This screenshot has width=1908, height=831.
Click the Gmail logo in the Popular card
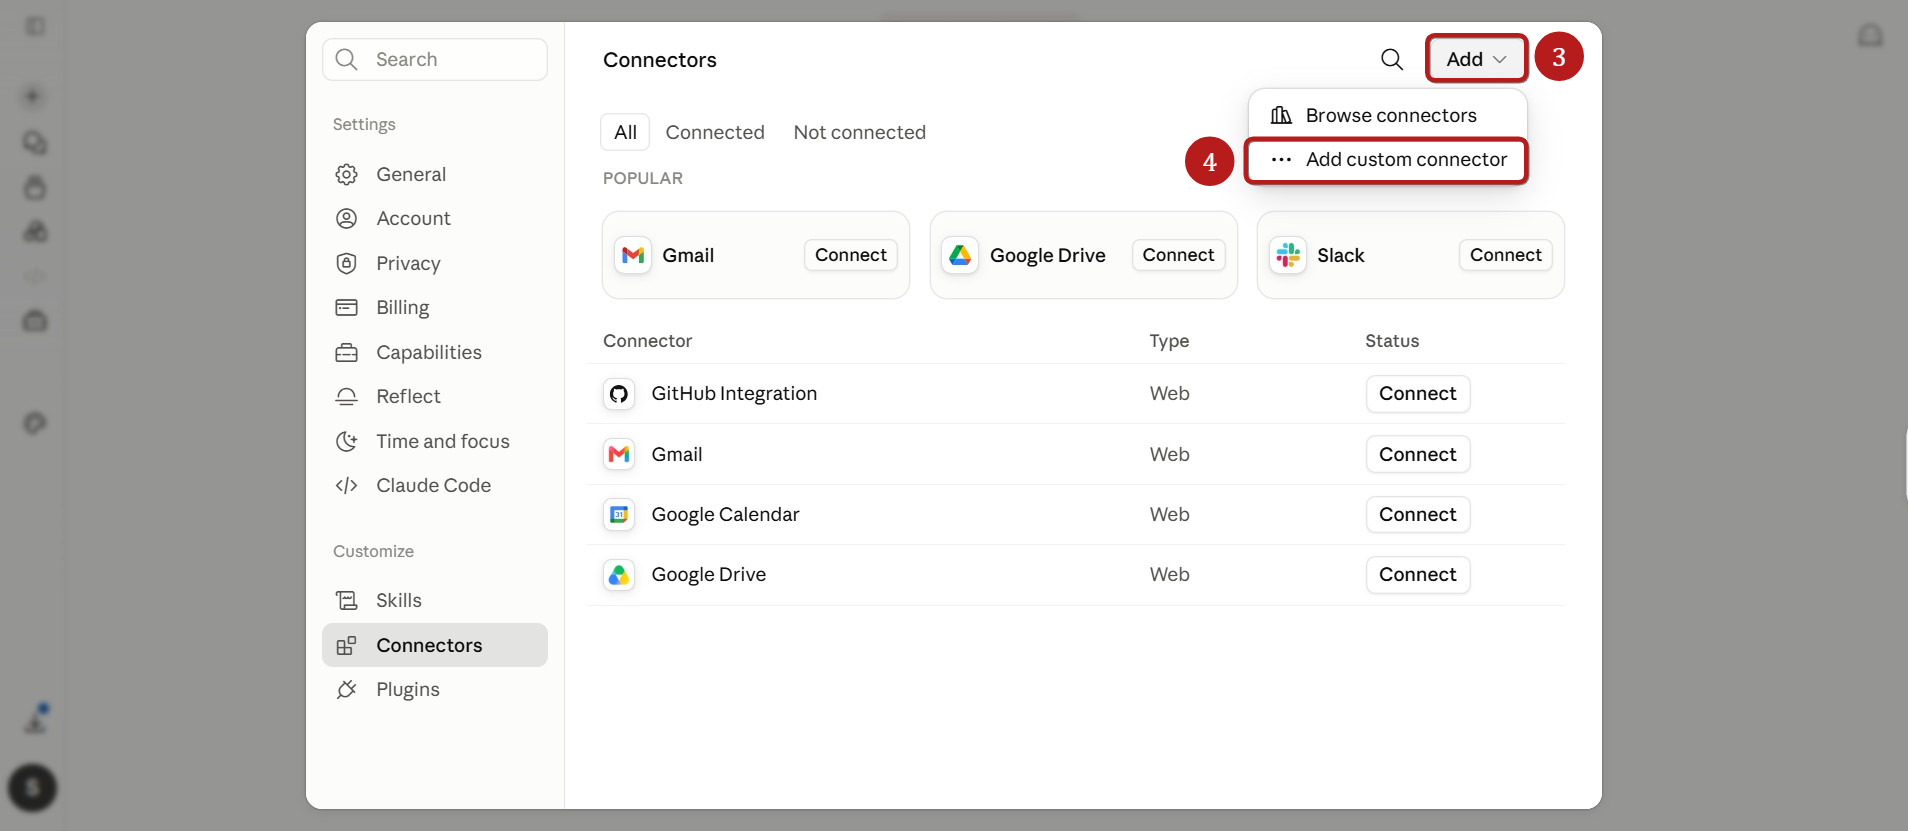[x=633, y=255]
